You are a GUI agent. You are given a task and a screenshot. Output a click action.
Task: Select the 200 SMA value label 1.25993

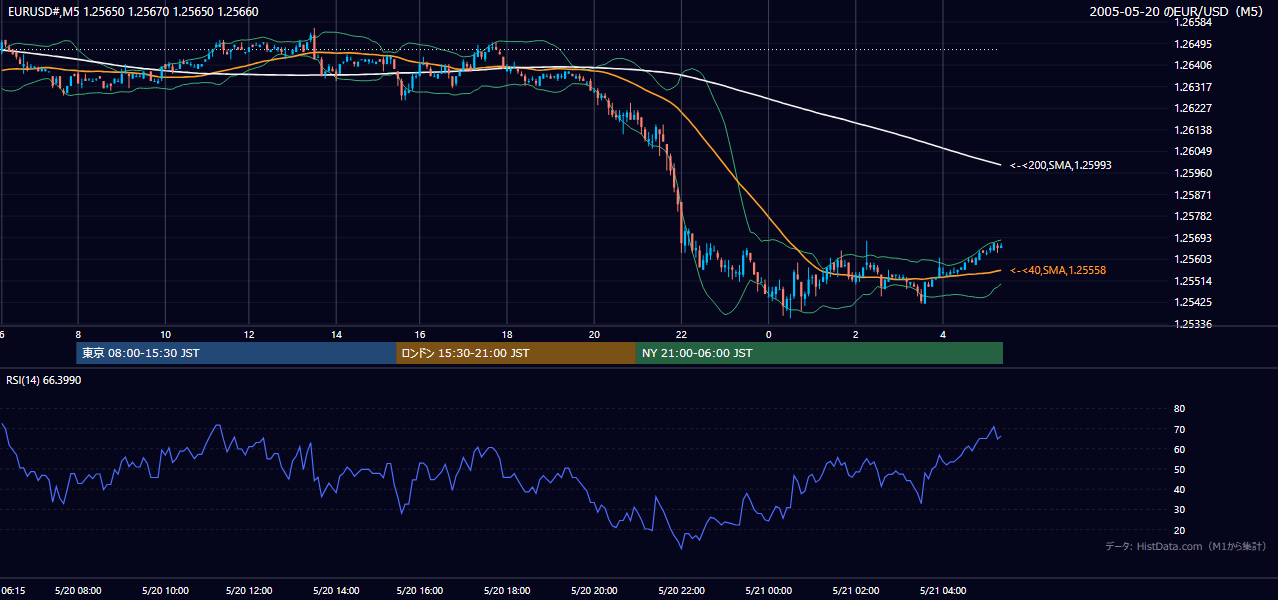[1061, 165]
